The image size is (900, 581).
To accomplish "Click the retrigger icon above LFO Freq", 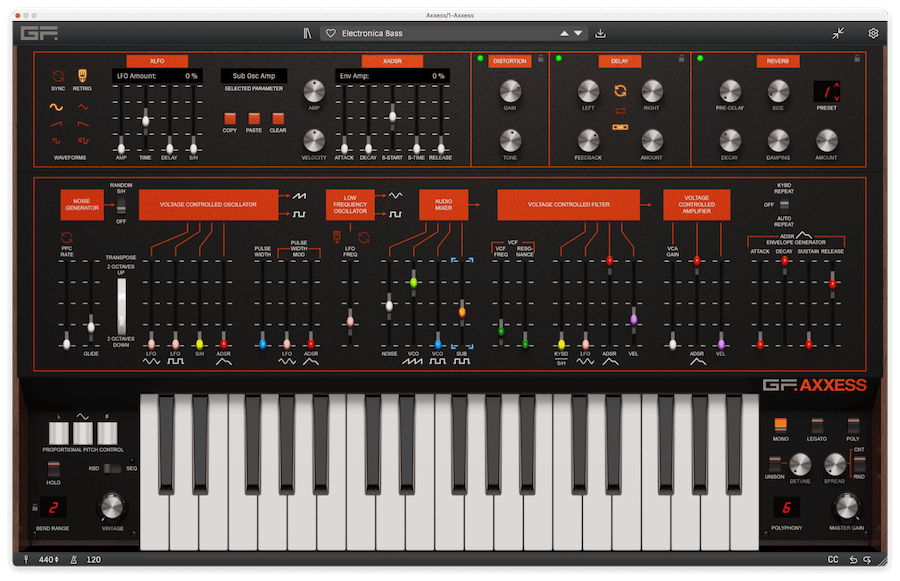I will (x=337, y=237).
